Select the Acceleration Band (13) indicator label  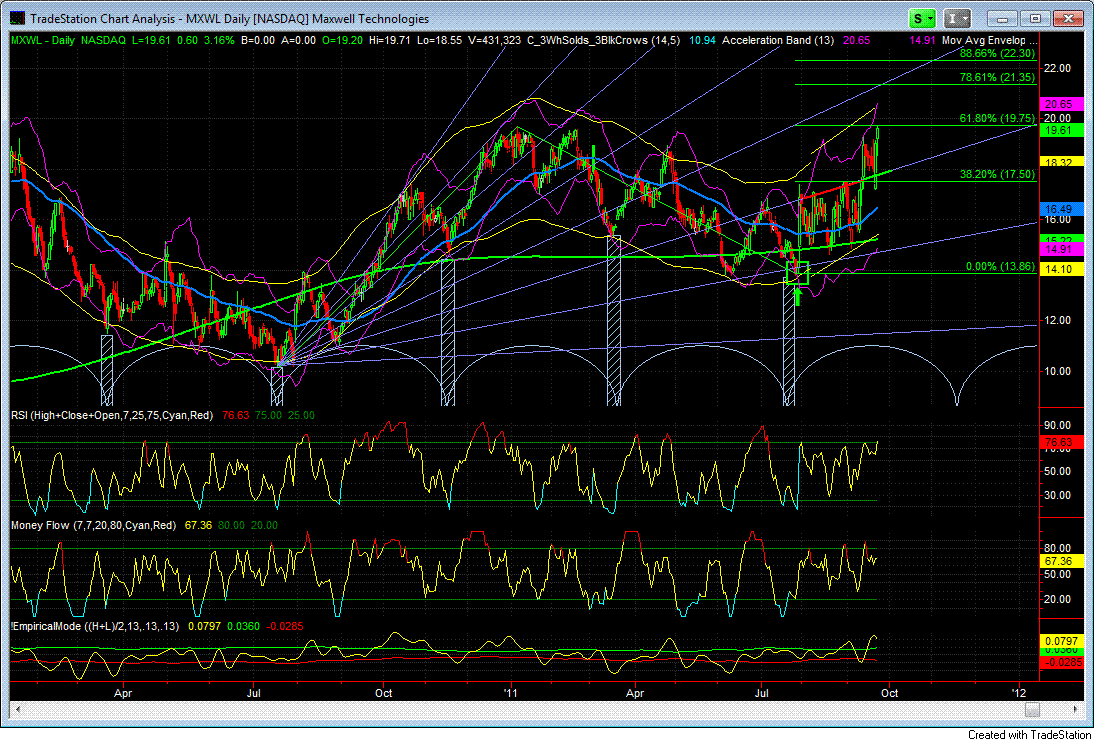(x=778, y=40)
